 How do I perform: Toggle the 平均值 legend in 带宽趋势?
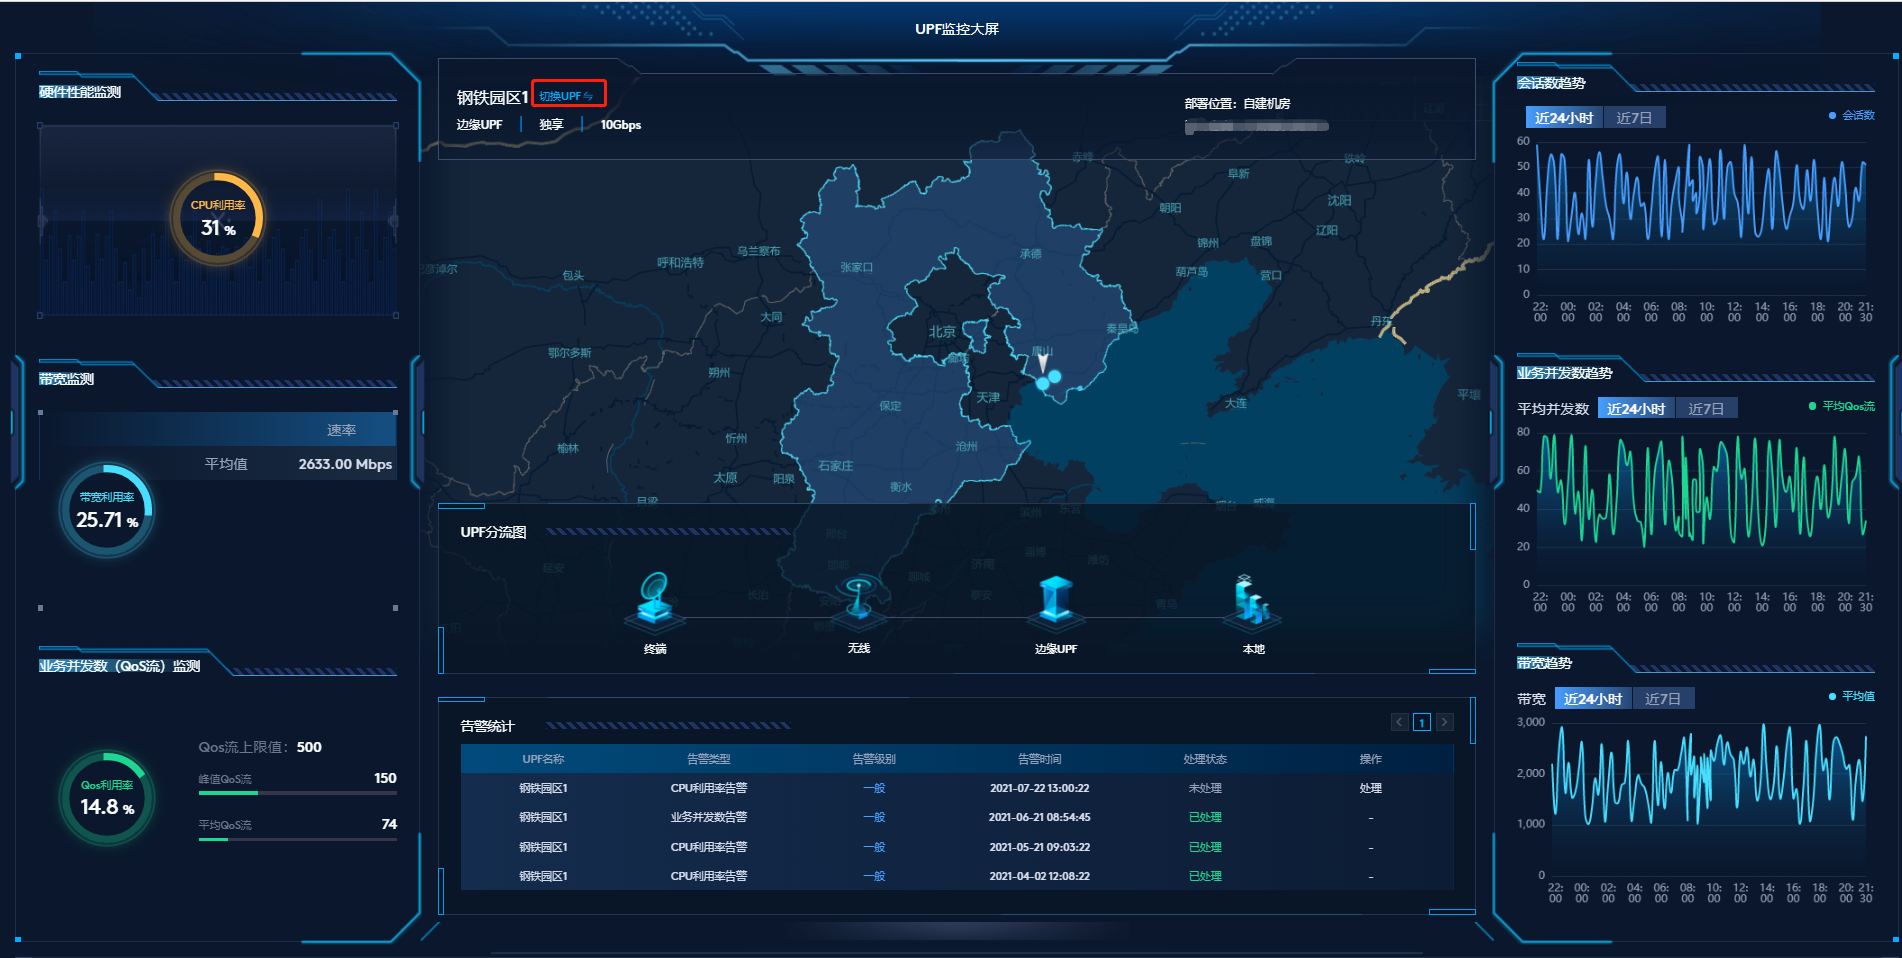(x=1852, y=696)
